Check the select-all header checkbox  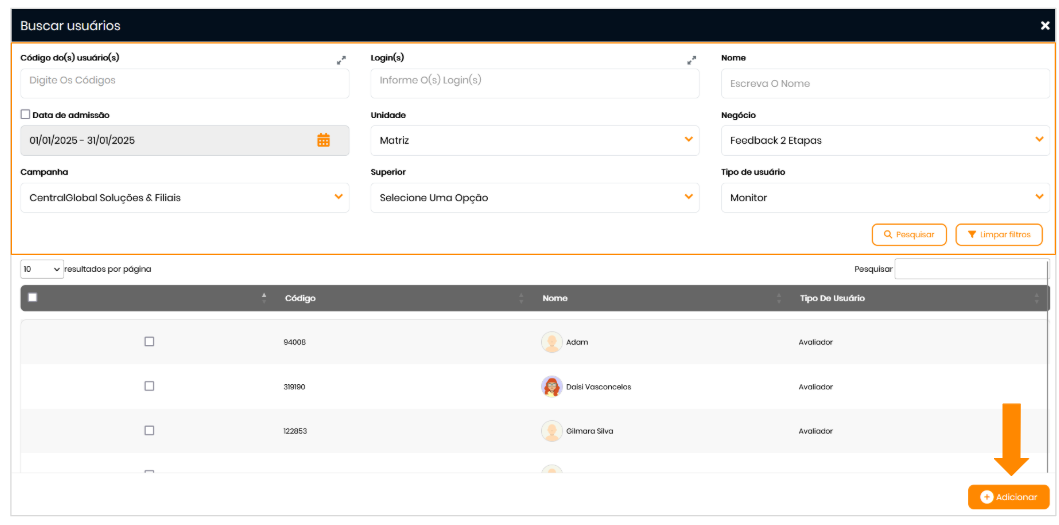pyautogui.click(x=33, y=297)
